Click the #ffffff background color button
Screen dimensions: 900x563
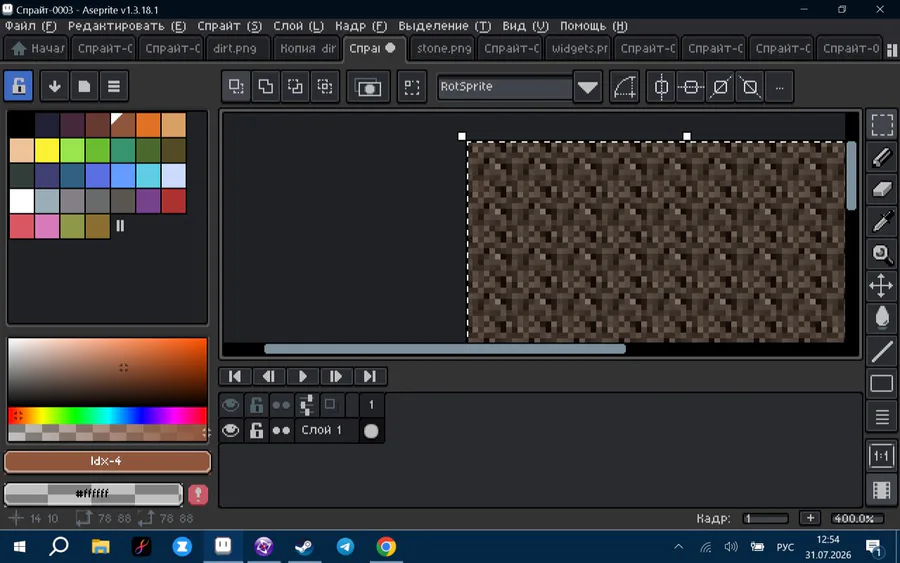93,494
